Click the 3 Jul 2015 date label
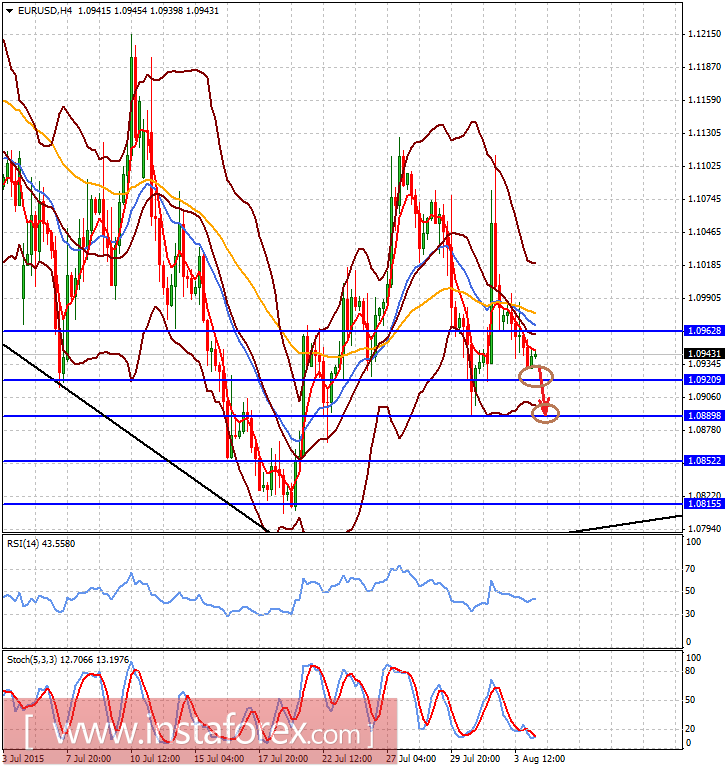This screenshot has width=725, height=767. coord(25,759)
